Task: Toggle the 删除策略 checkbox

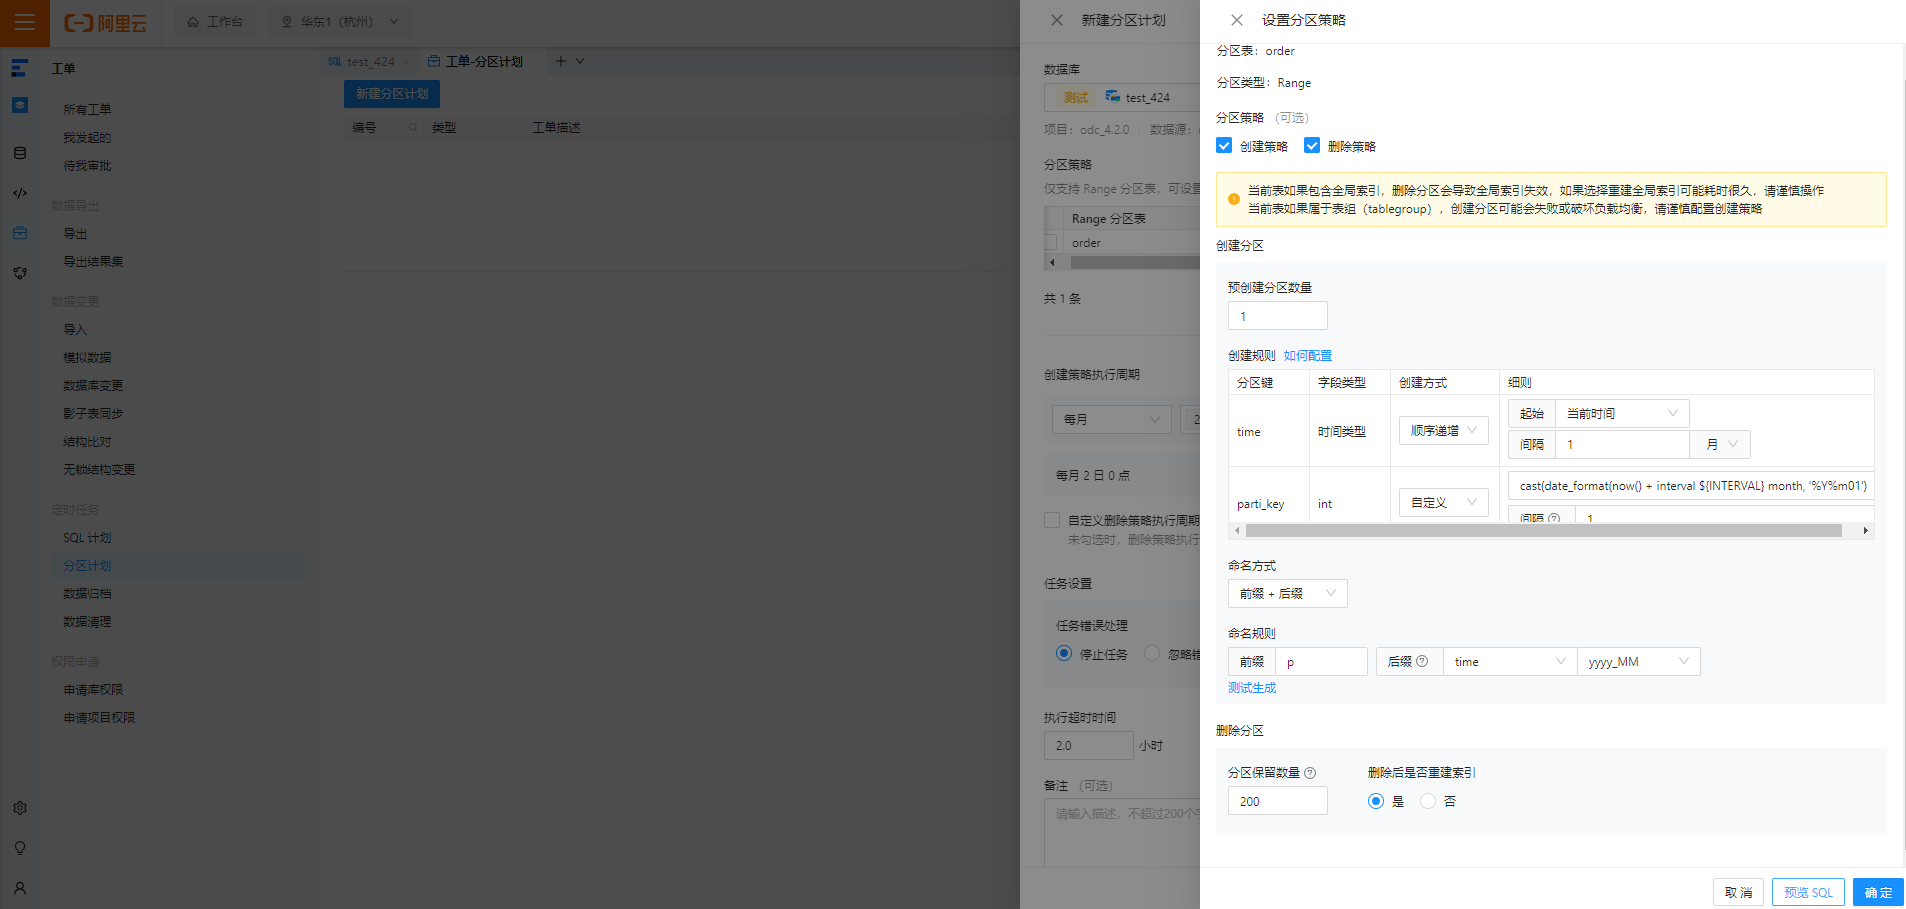Action: tap(1312, 146)
